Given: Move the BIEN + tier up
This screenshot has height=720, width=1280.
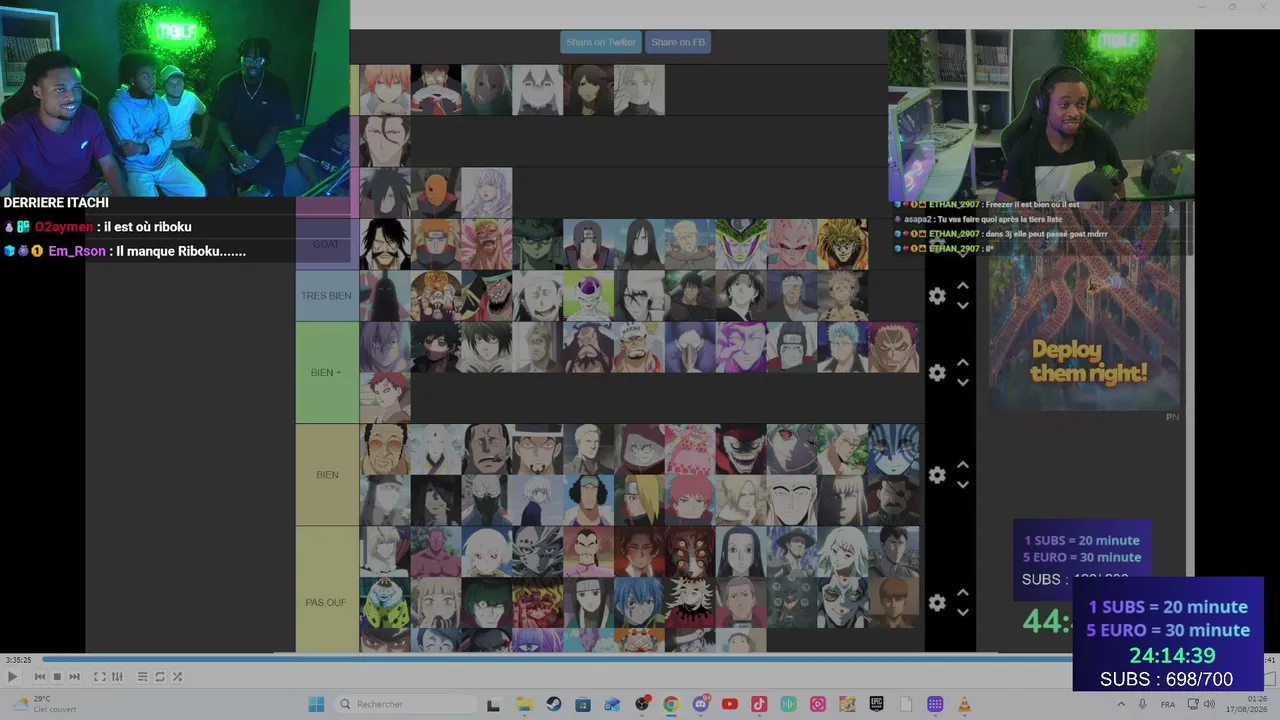Looking at the screenshot, I should (x=963, y=363).
